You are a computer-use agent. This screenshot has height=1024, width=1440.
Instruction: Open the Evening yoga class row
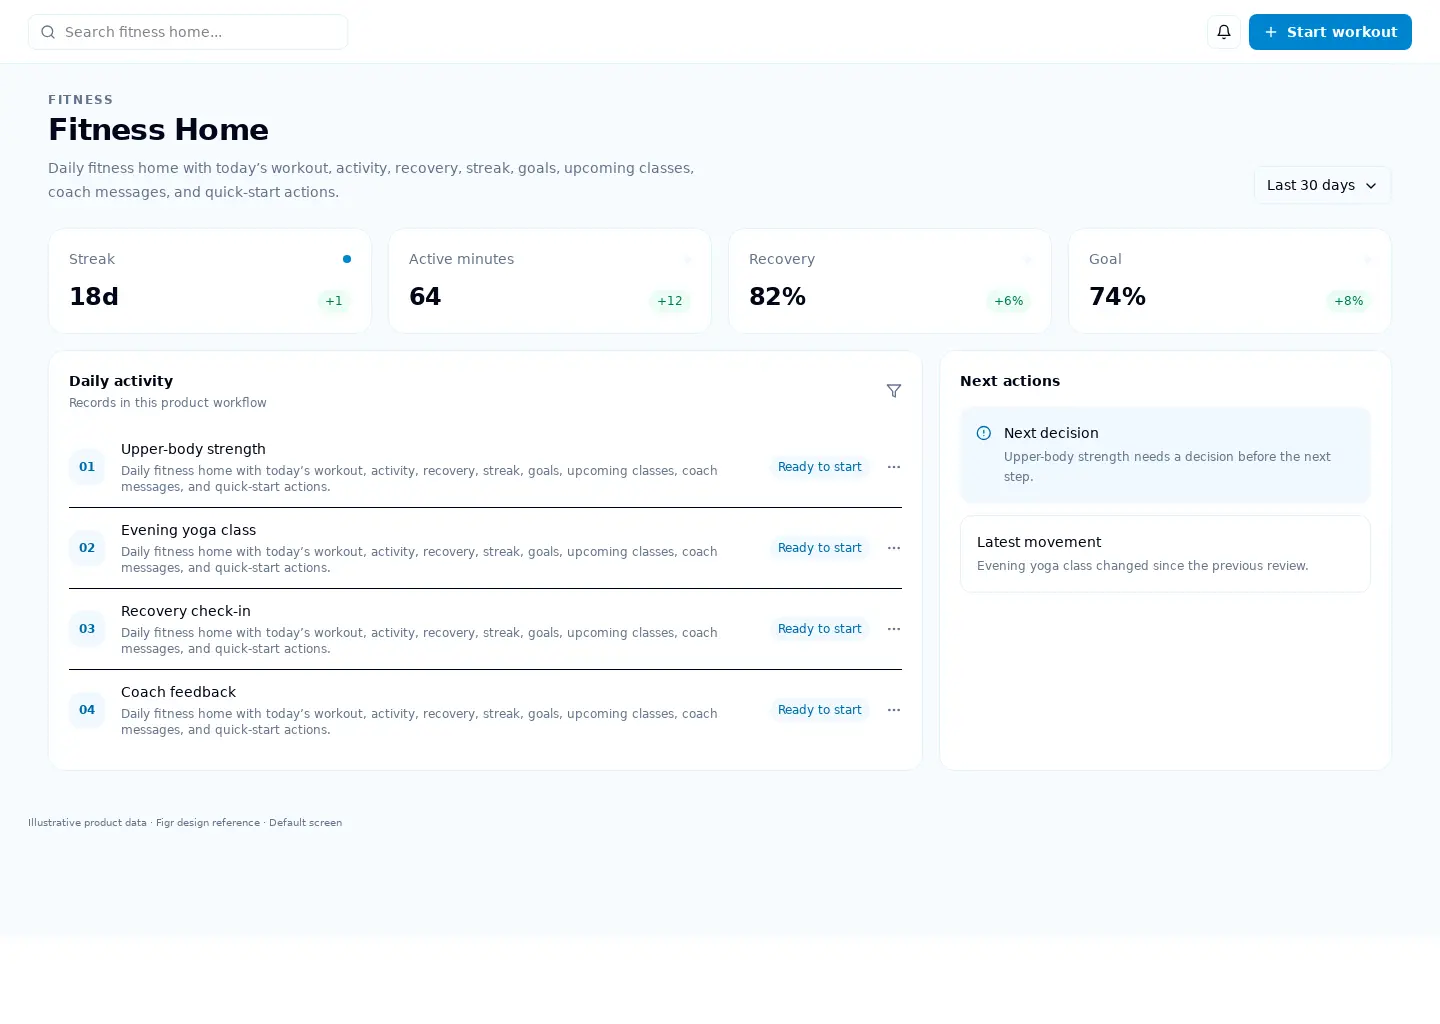click(x=485, y=548)
